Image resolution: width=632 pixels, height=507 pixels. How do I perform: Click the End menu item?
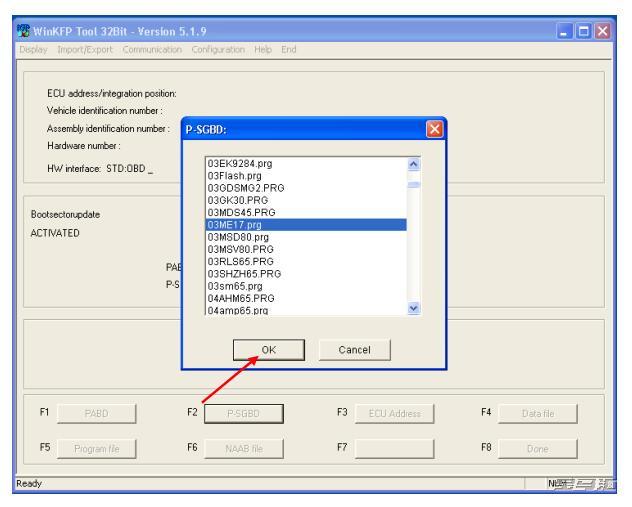[x=289, y=50]
